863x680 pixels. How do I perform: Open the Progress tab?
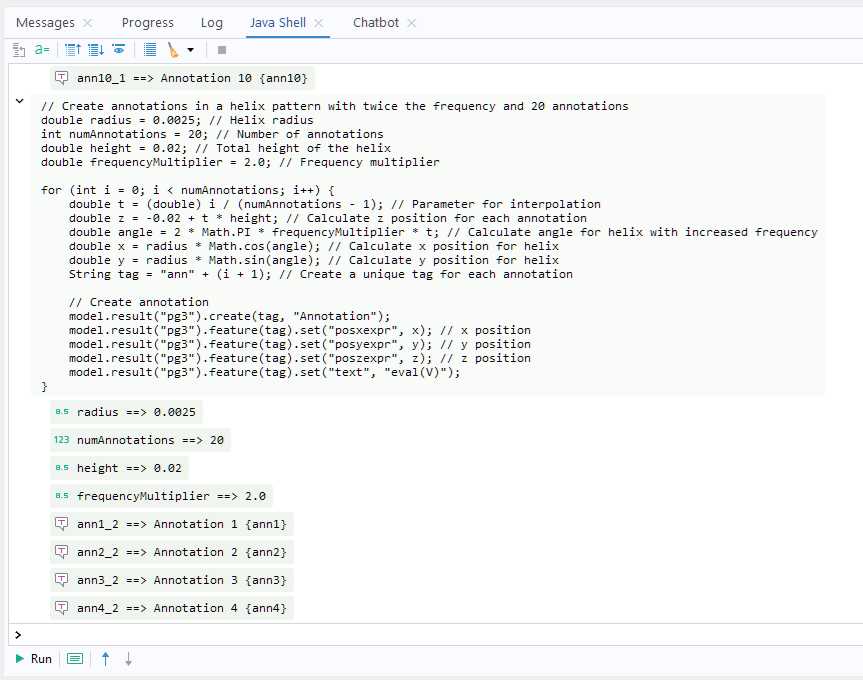147,22
